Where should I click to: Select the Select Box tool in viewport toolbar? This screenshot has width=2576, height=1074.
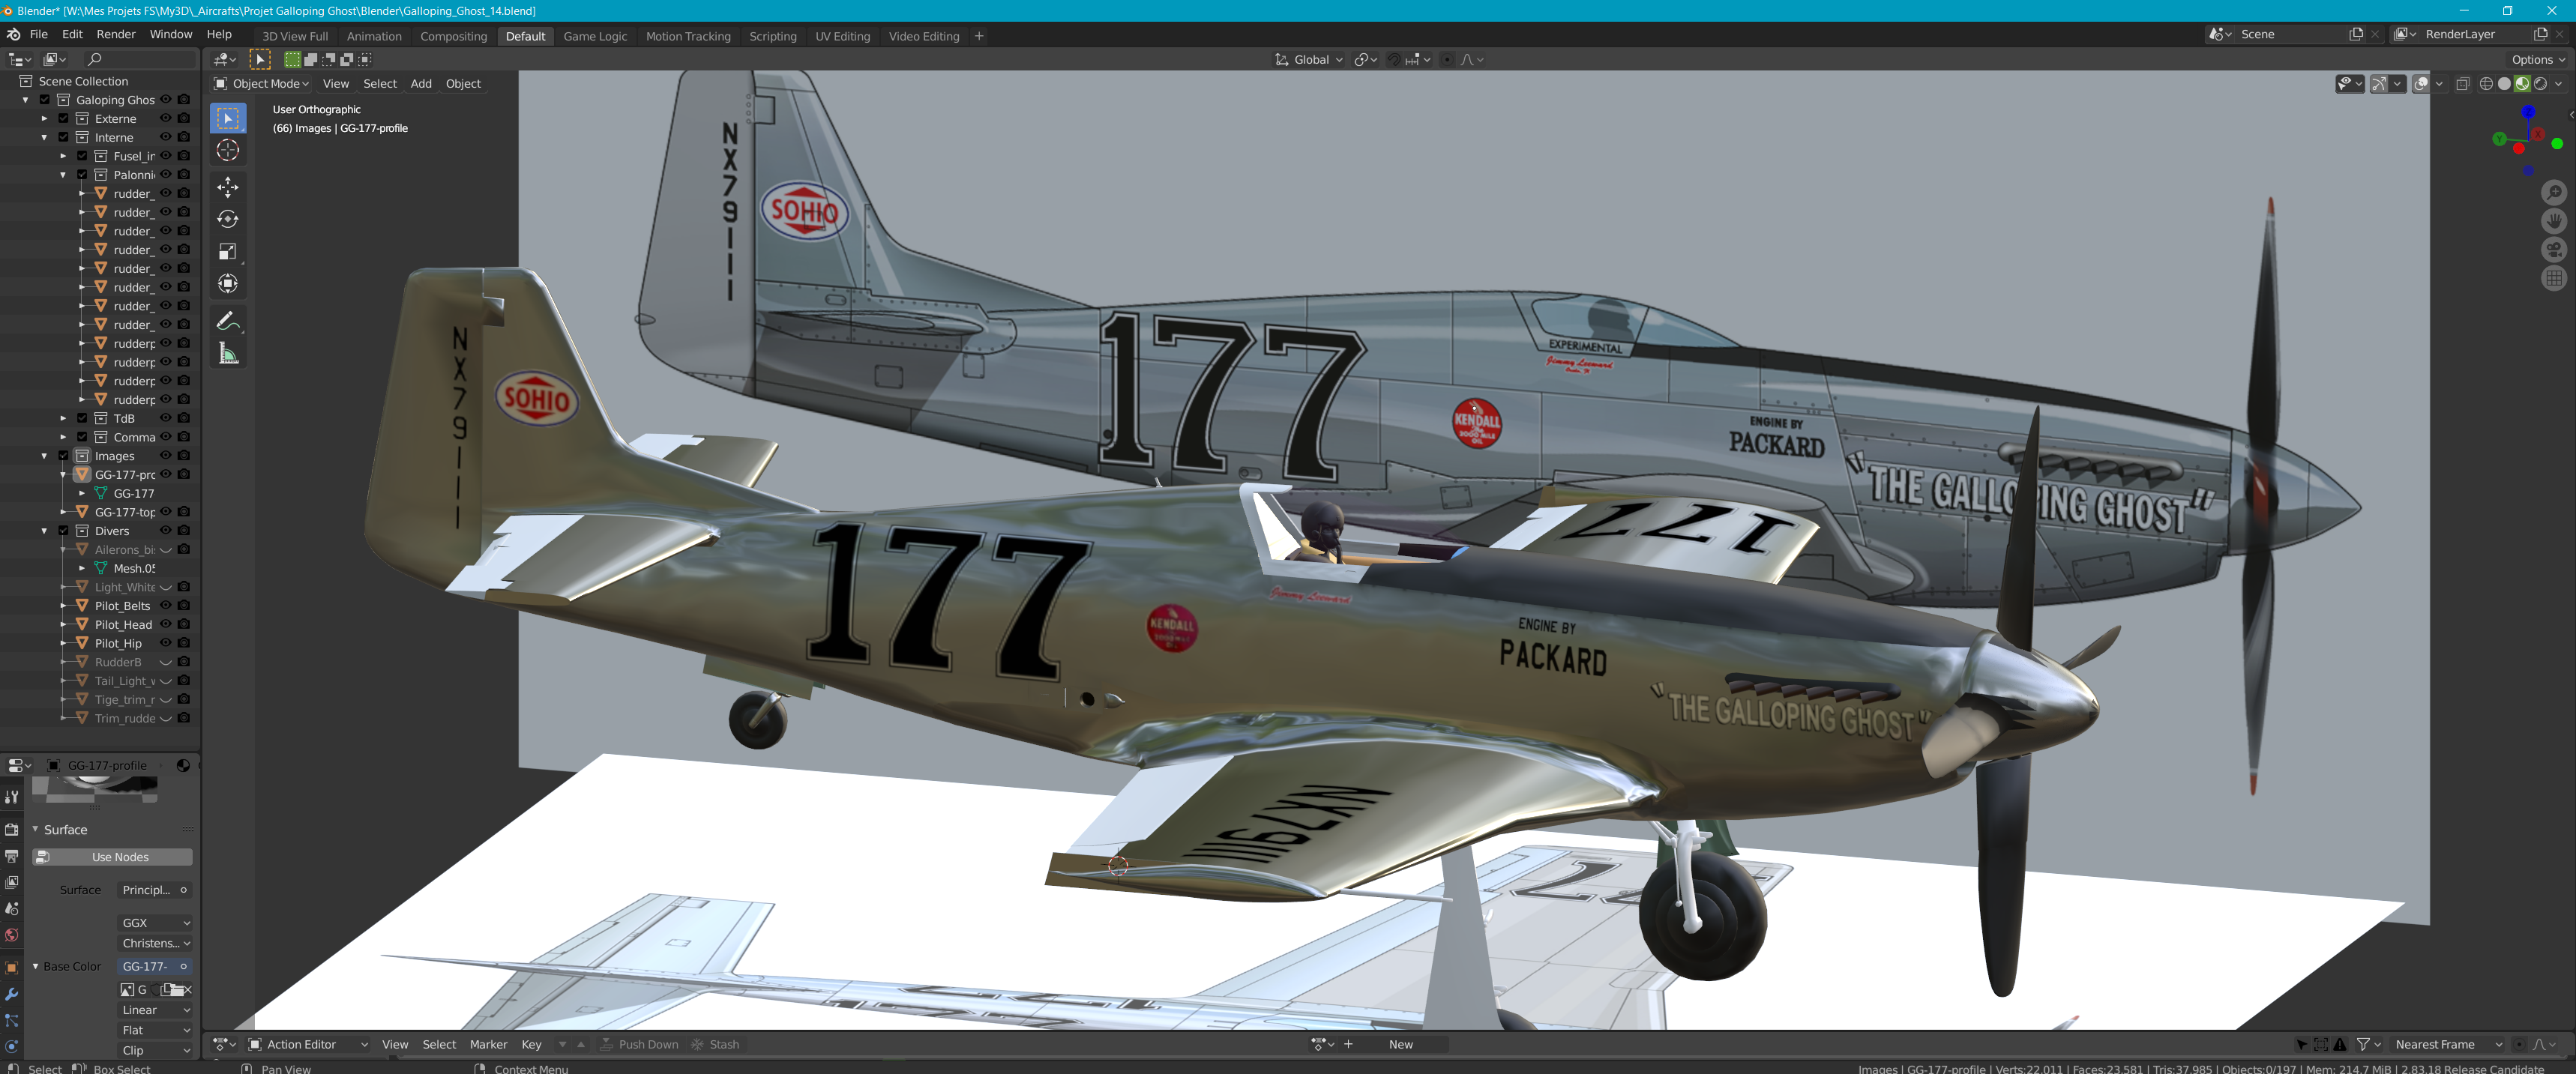228,118
